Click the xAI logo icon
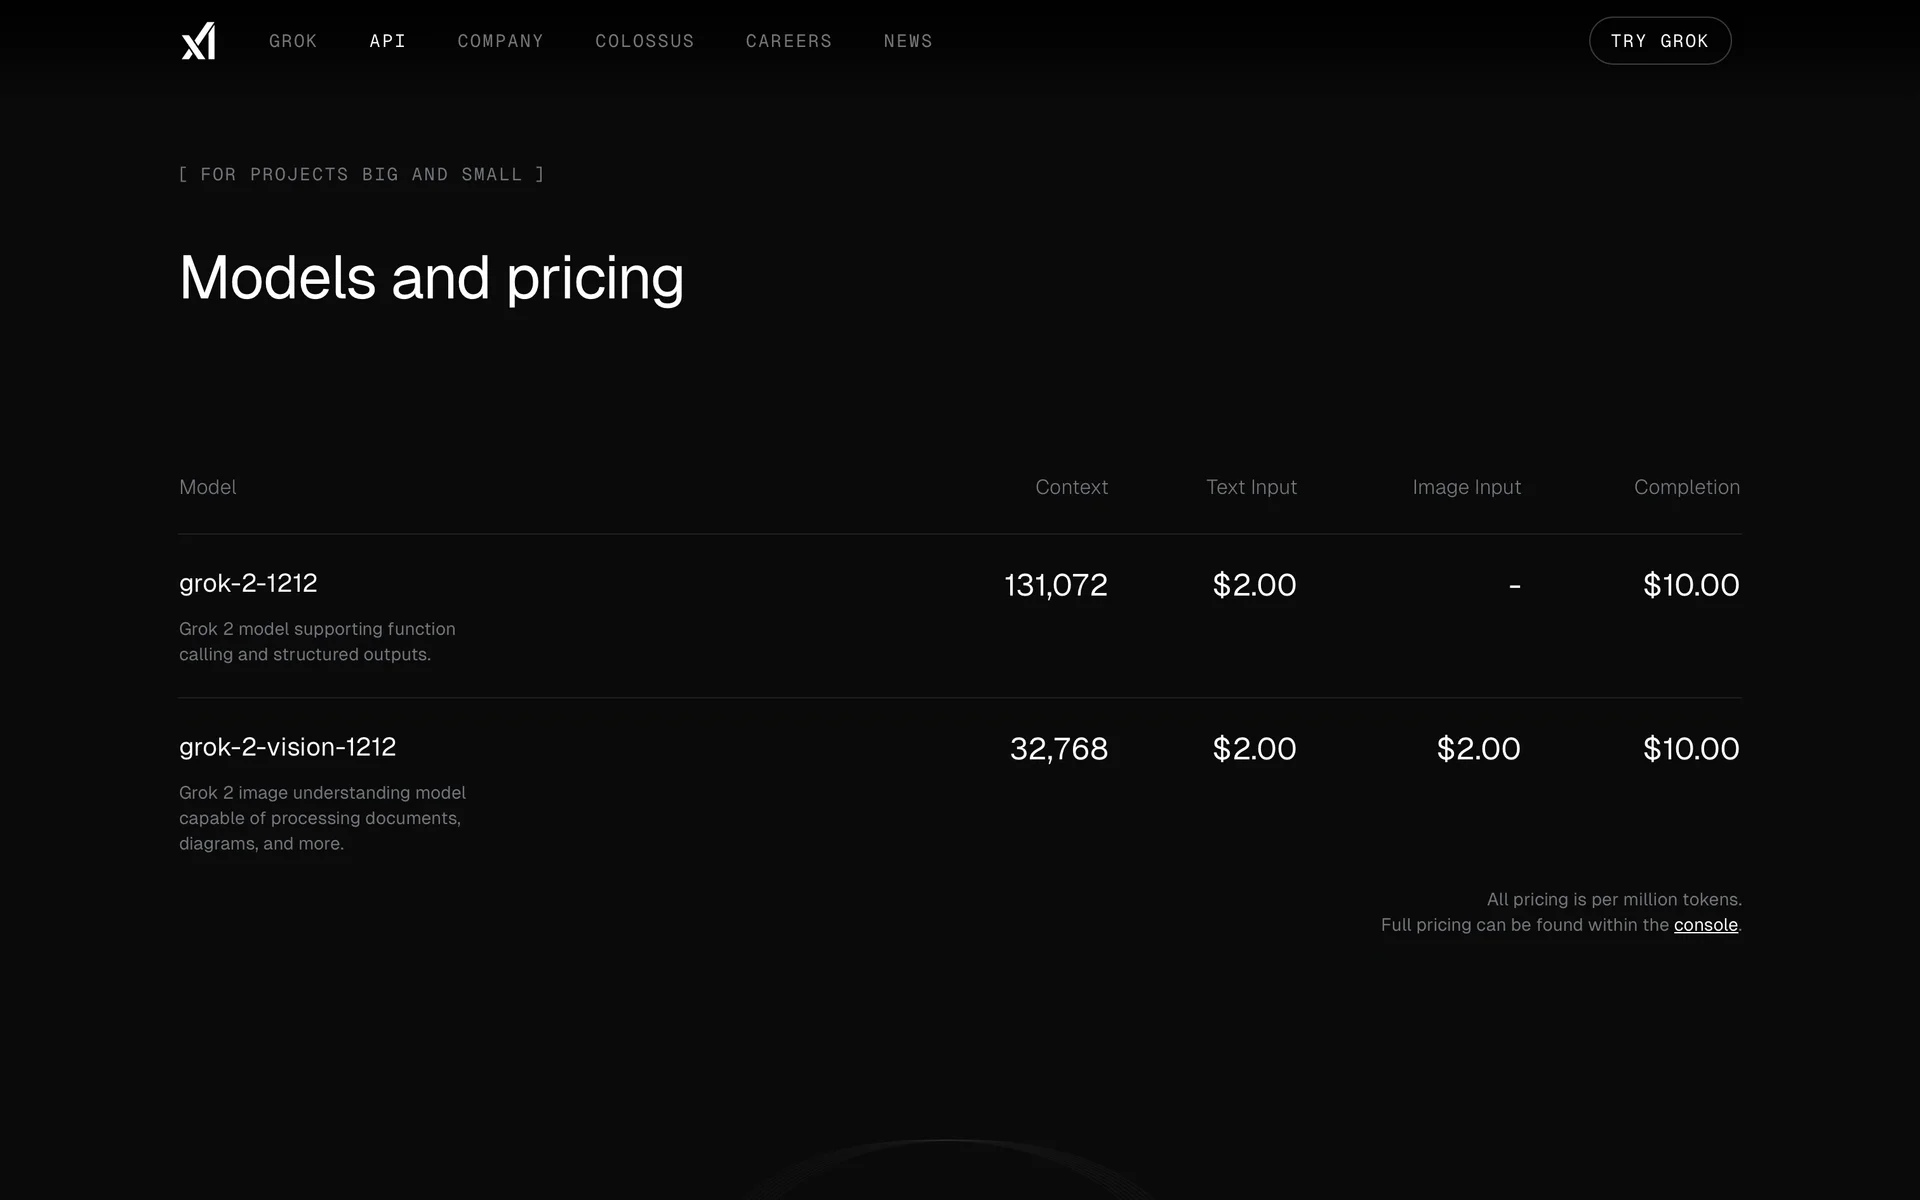This screenshot has height=1200, width=1920. pyautogui.click(x=198, y=41)
